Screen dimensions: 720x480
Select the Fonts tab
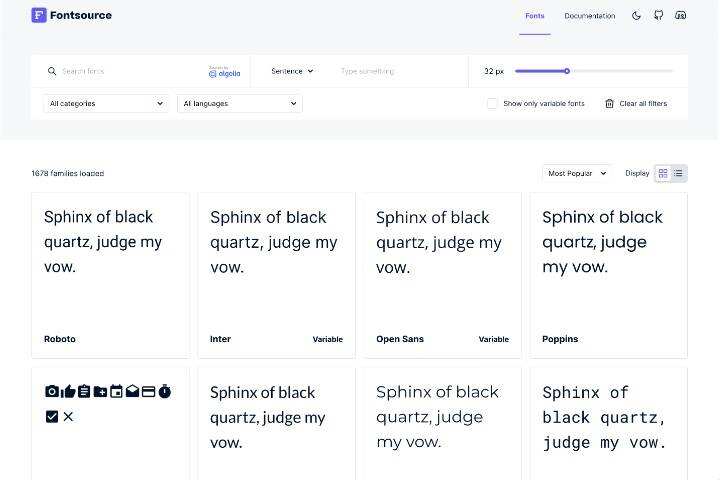[535, 16]
